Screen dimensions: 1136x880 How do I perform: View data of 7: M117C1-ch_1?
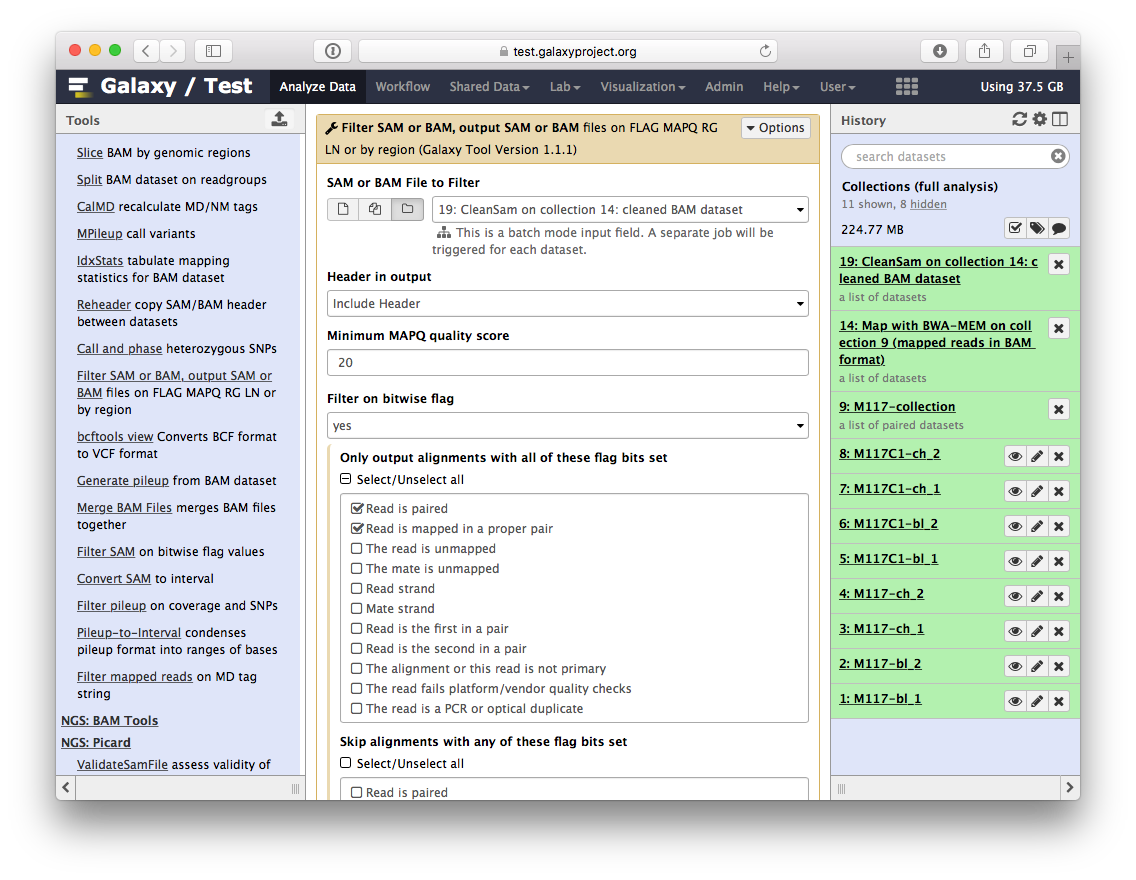click(1015, 491)
